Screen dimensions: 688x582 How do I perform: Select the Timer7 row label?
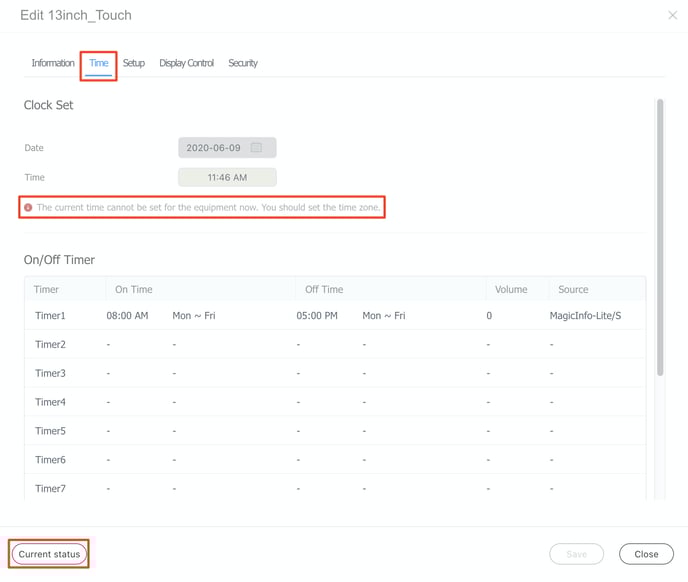tap(50, 489)
